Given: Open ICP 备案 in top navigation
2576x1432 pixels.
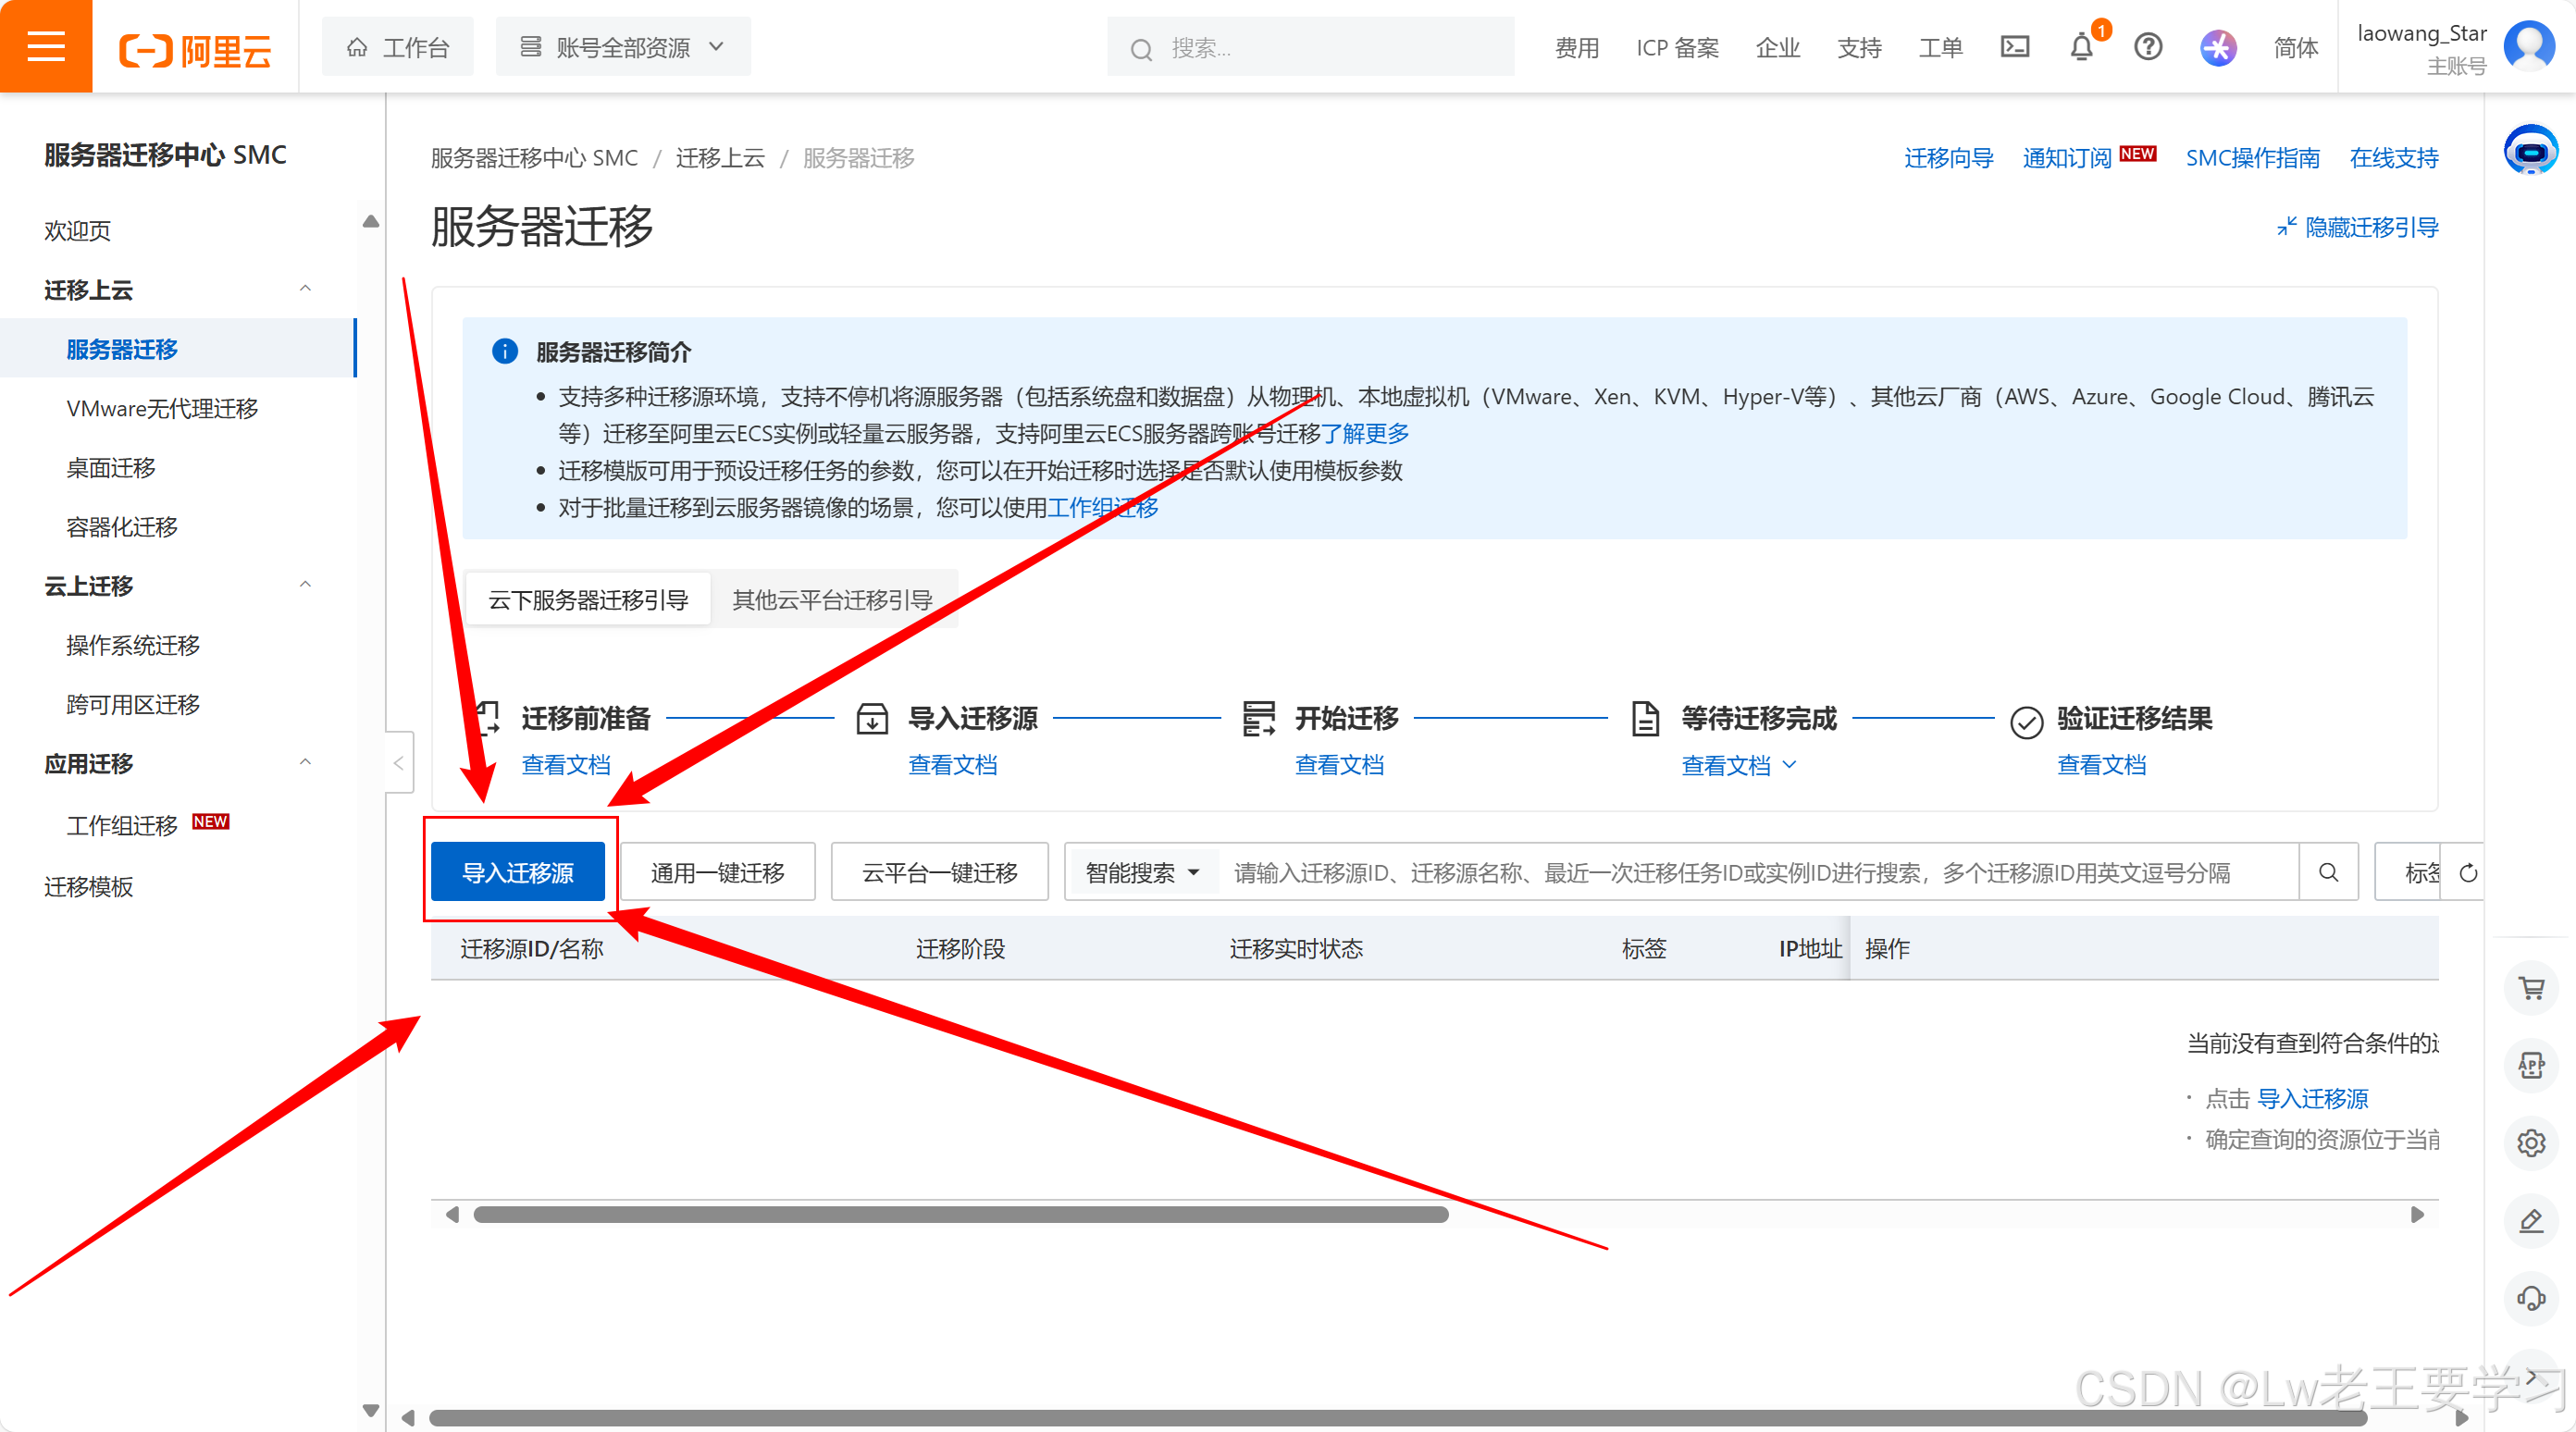Looking at the screenshot, I should 1677,48.
